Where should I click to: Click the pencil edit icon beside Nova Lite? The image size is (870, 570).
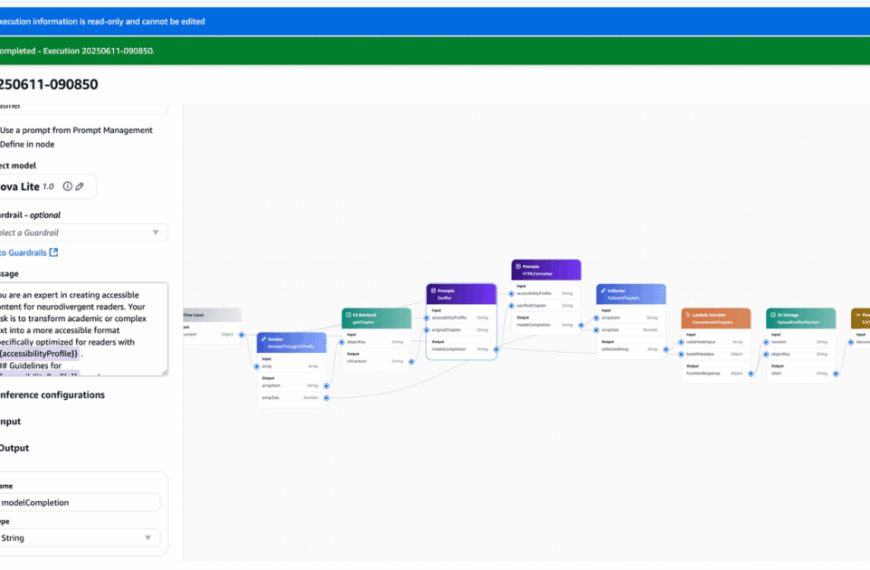coord(80,186)
